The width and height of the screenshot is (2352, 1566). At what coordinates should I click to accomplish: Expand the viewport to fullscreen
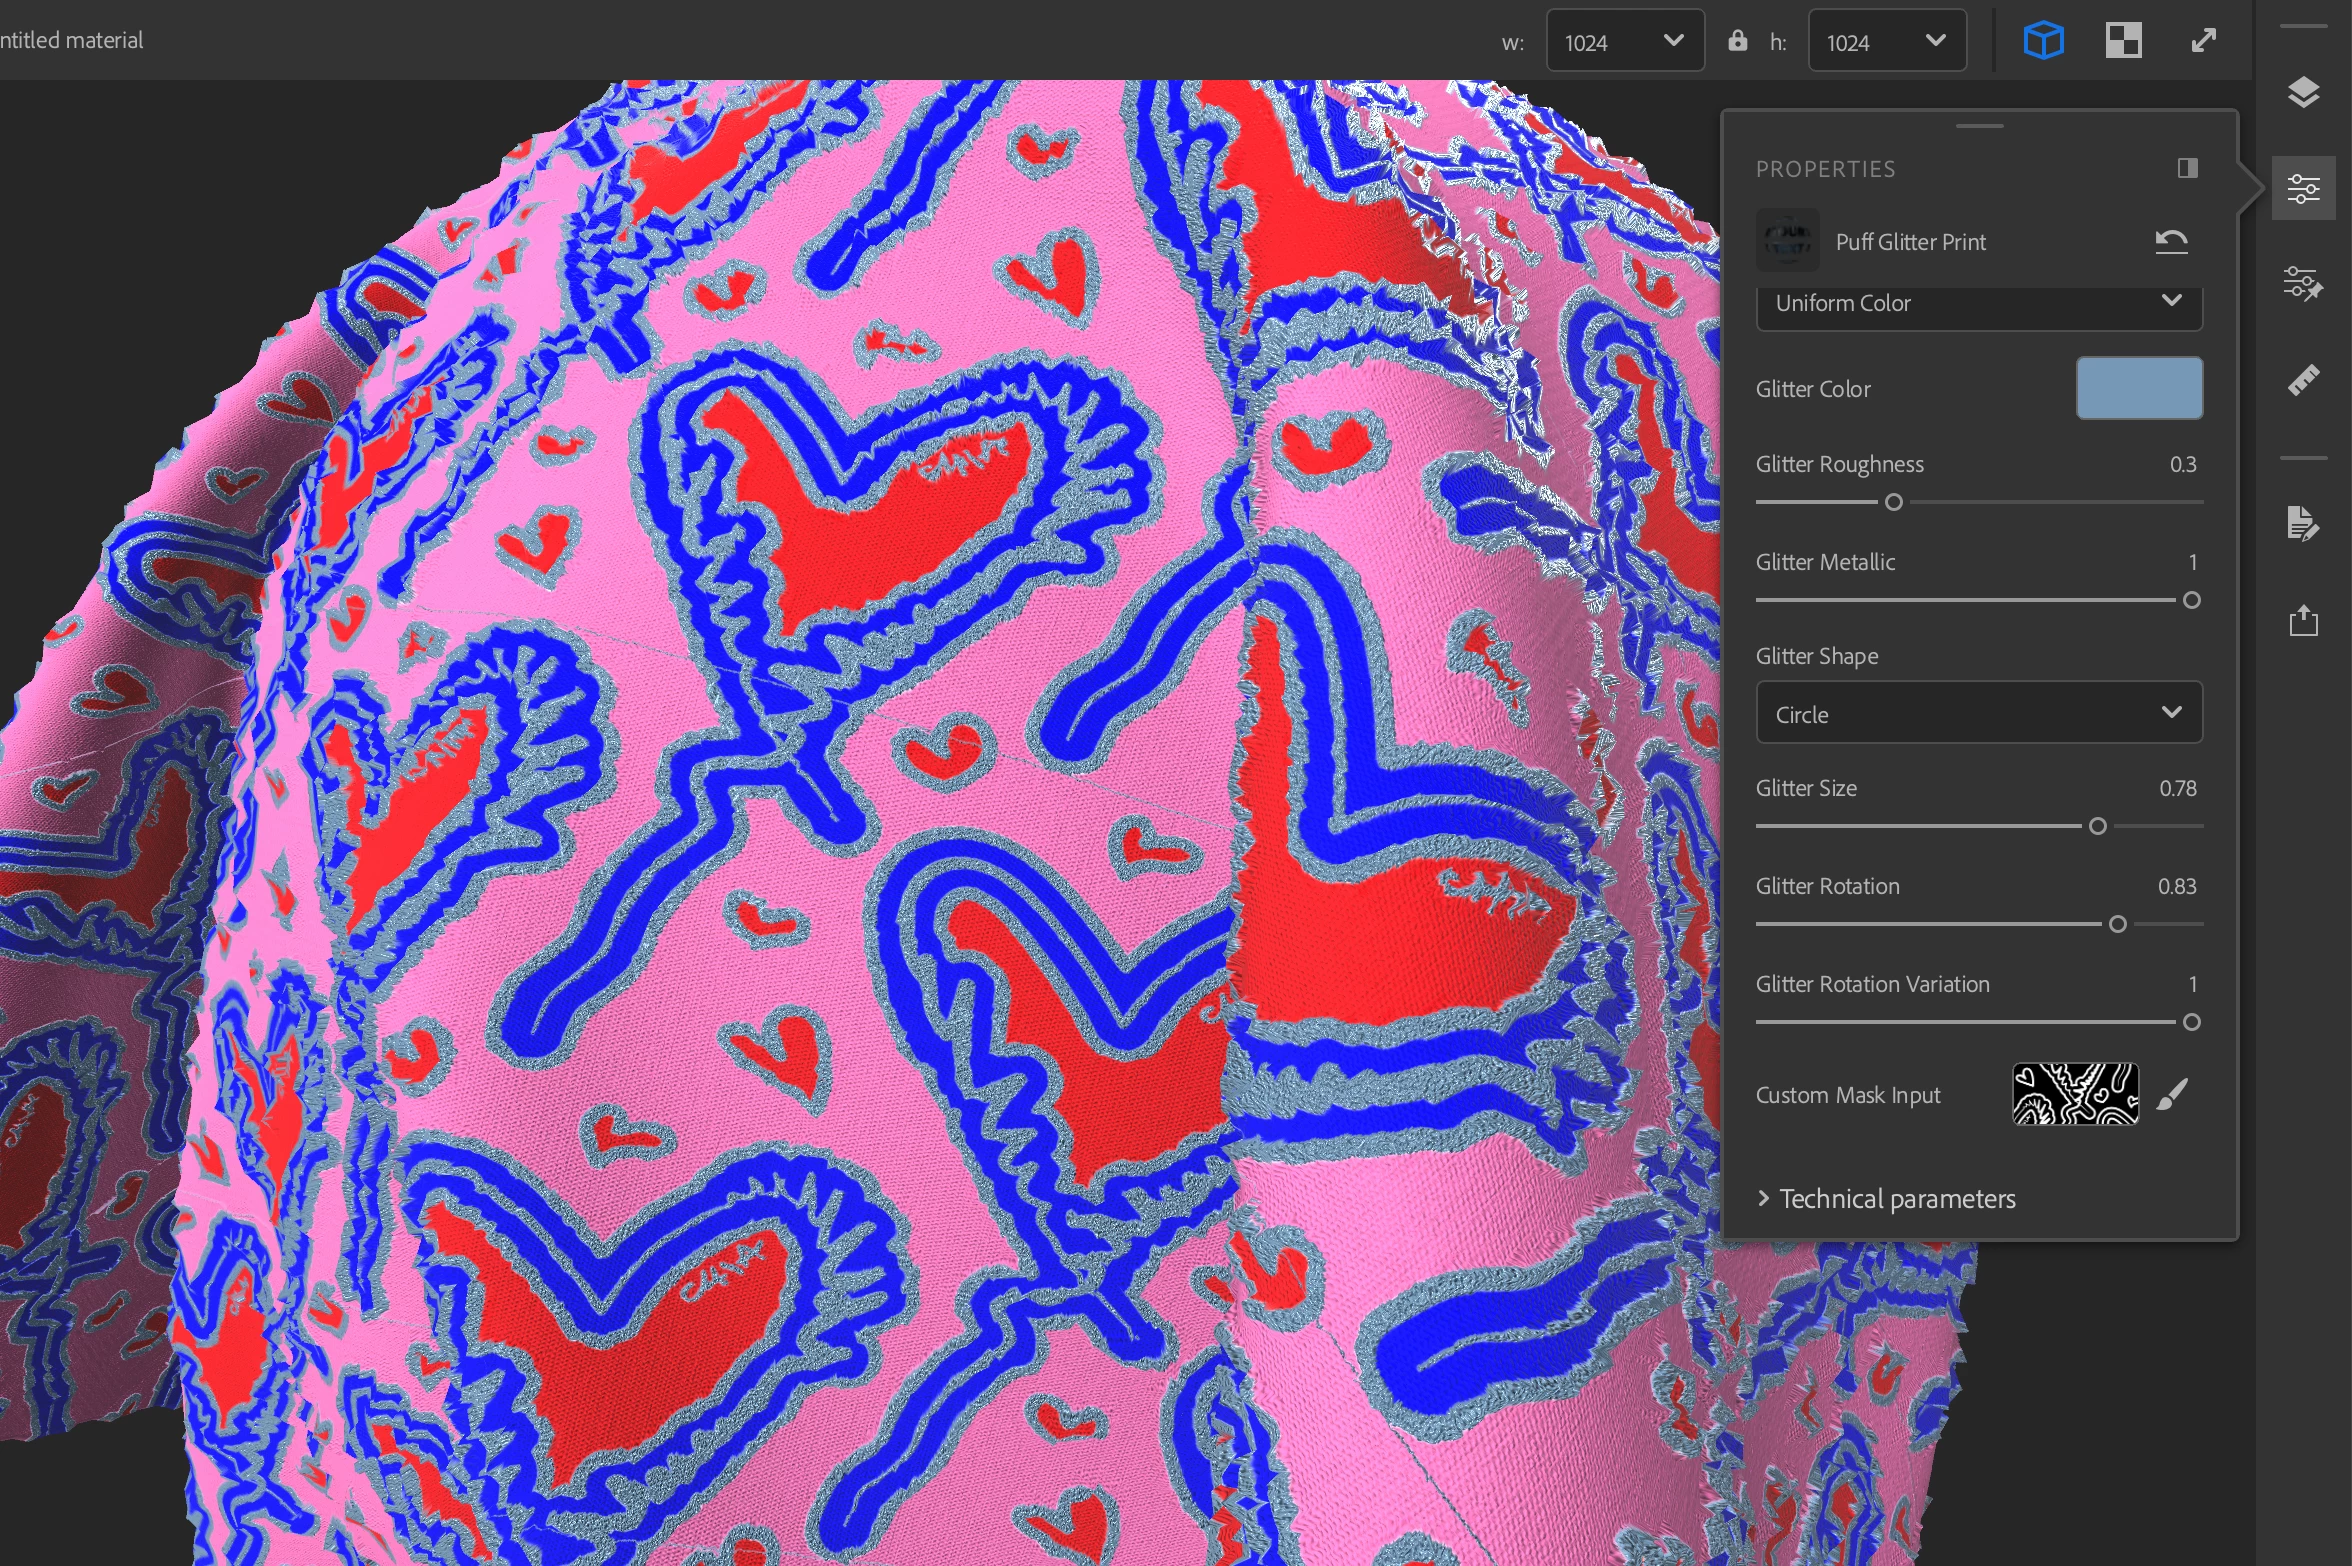tap(2203, 41)
